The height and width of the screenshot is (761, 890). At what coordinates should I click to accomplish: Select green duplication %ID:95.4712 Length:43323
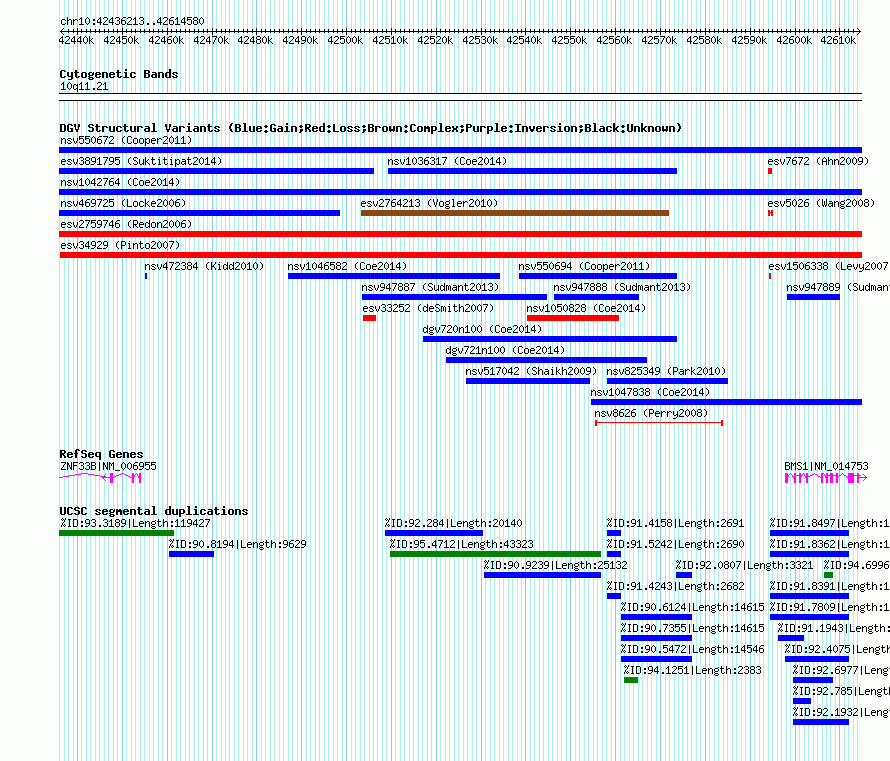click(495, 554)
